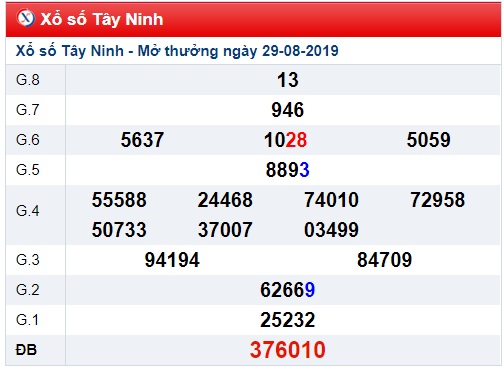Select the G.4 number 24468

(225, 200)
